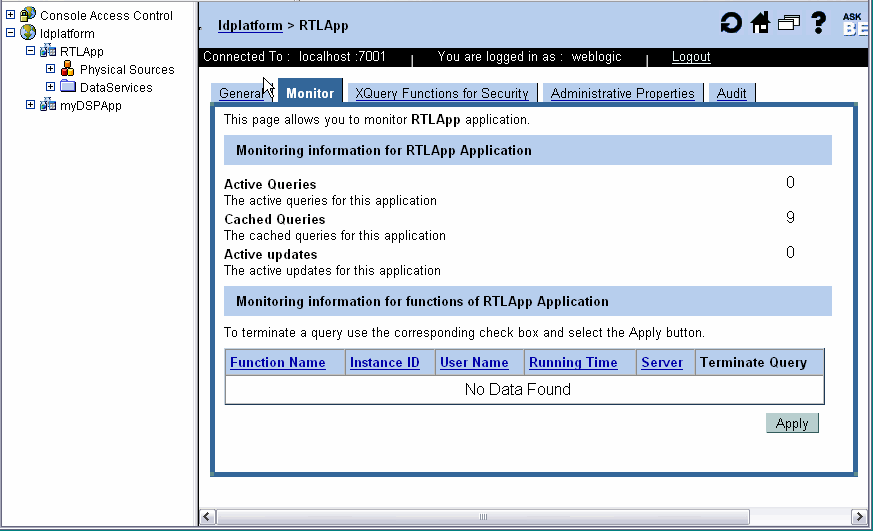Click the Physical Sources icon
Viewport: 873px width, 531px height.
click(x=67, y=68)
